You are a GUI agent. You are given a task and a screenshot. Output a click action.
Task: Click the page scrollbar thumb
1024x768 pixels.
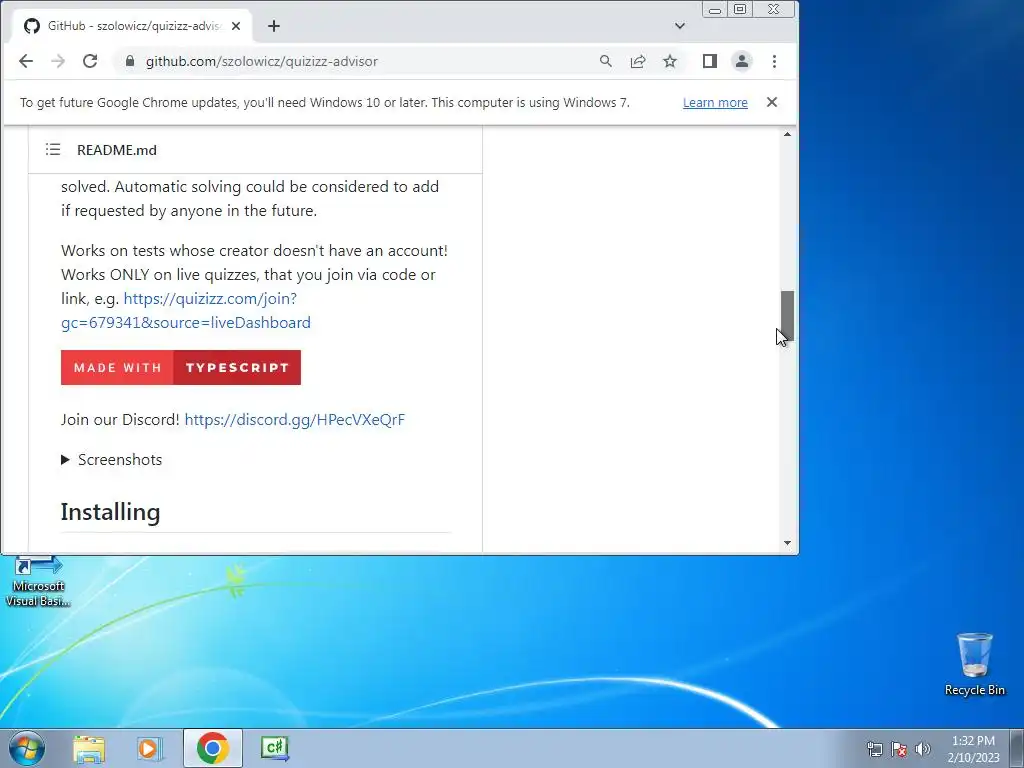787,316
